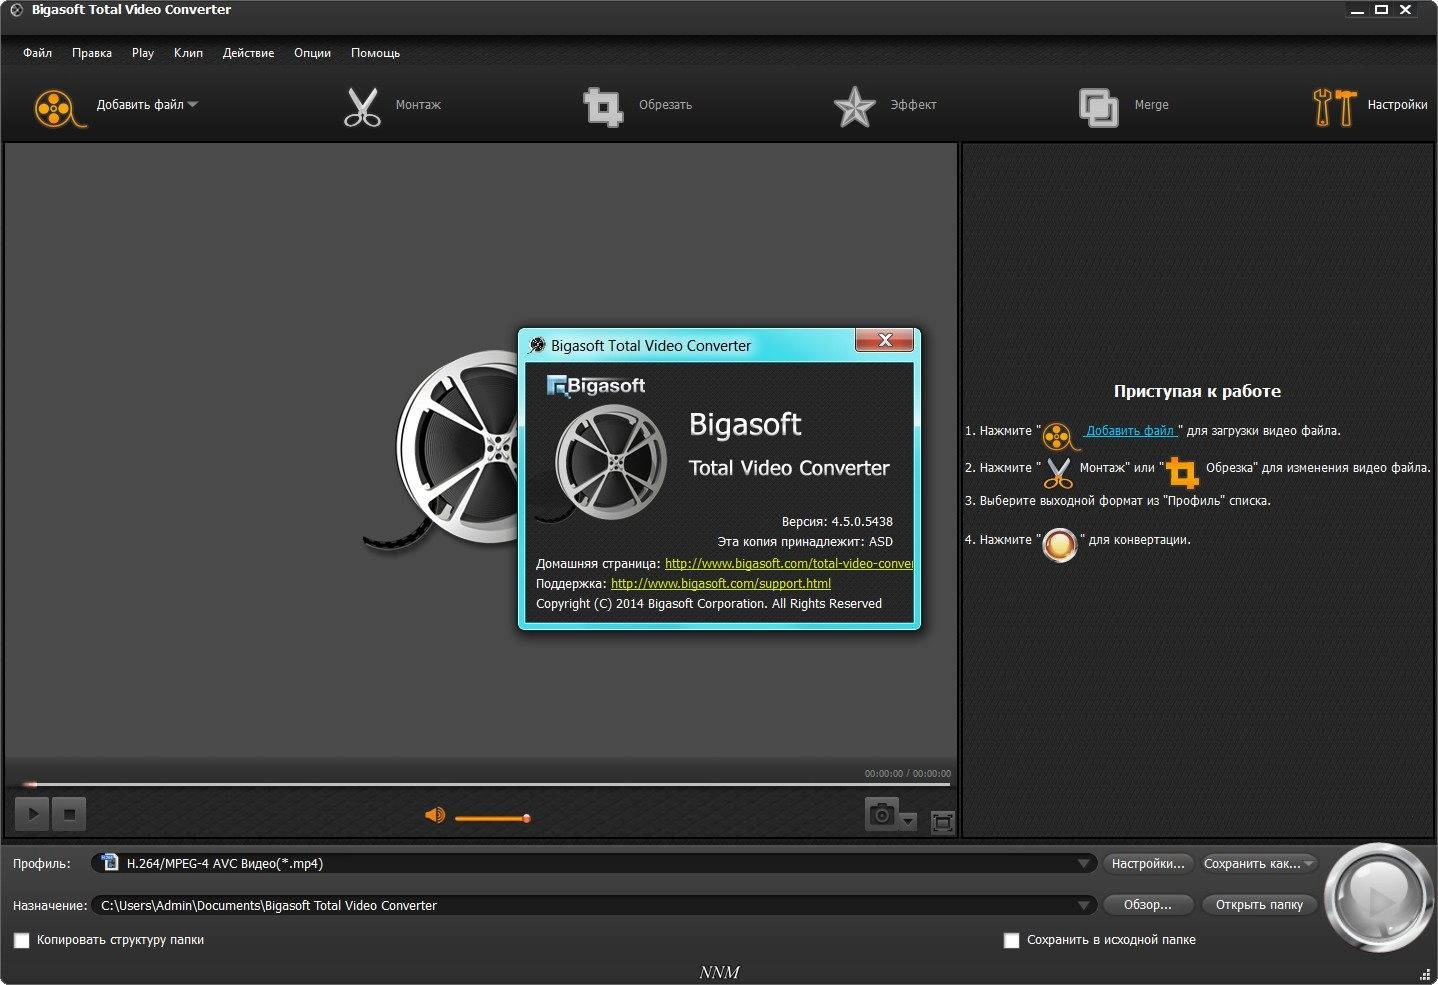Viewport: 1438px width, 985px height.
Task: Open the Помощь menu
Action: 375,53
